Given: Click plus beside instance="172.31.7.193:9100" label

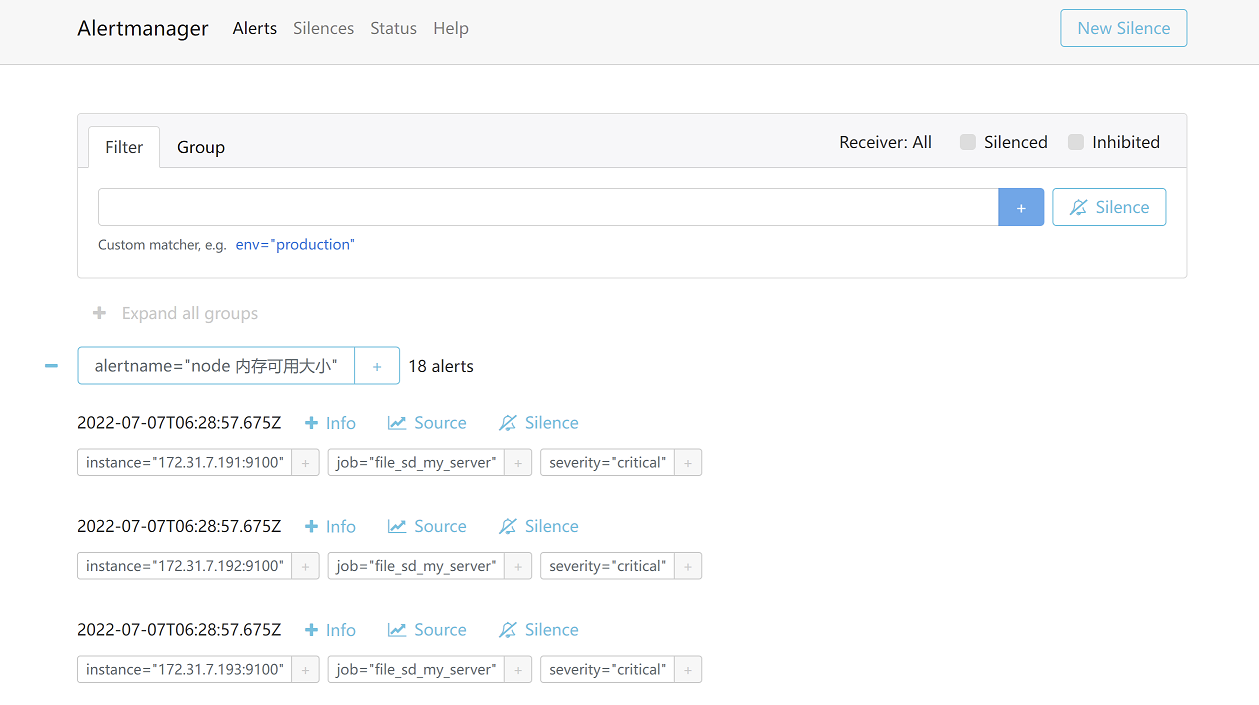Looking at the screenshot, I should coord(305,670).
